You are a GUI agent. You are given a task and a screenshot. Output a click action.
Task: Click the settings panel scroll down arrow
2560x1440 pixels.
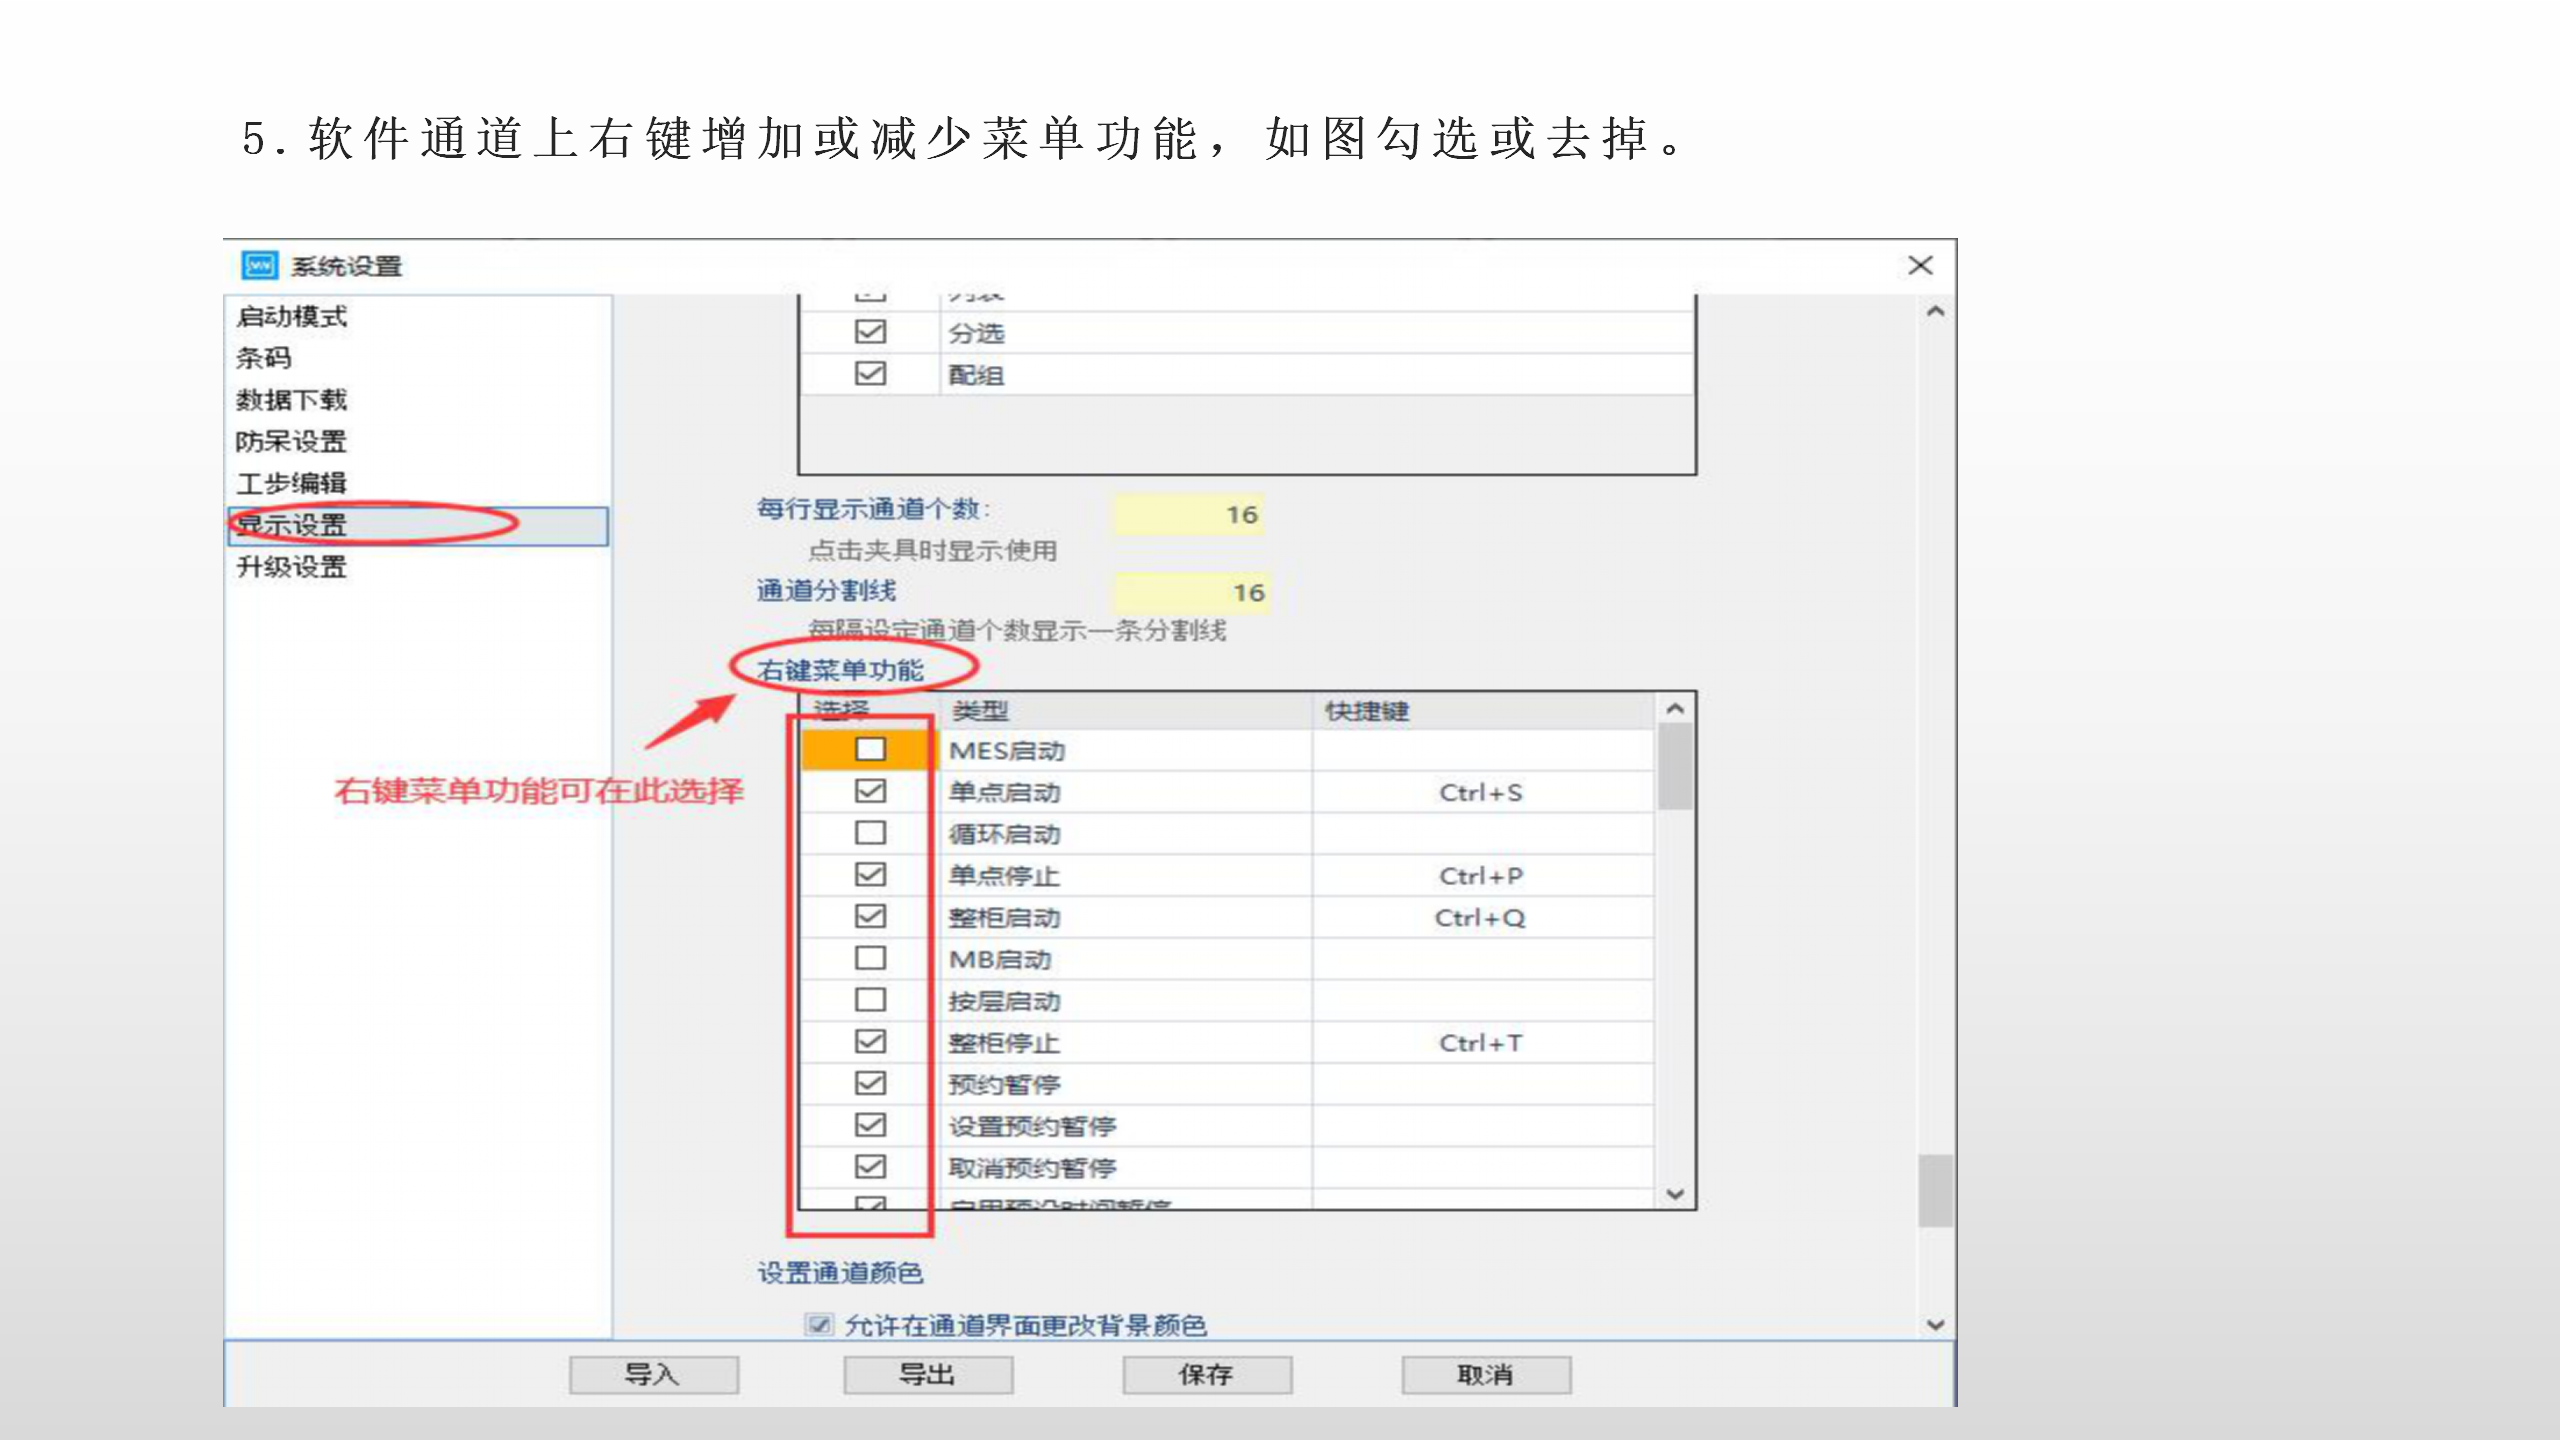click(x=1936, y=1324)
